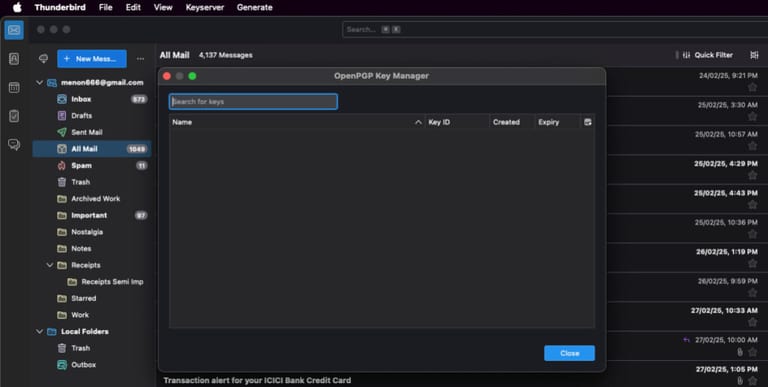The height and width of the screenshot is (387, 768).
Task: Open the View menu
Action: [163, 7]
